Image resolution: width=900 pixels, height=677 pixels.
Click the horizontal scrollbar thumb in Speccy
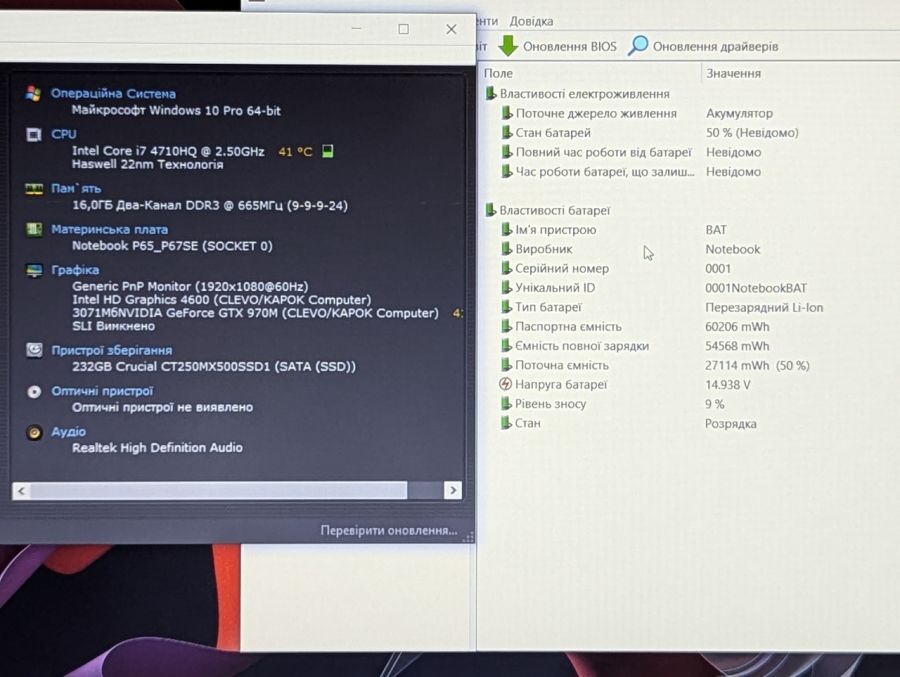[219, 490]
